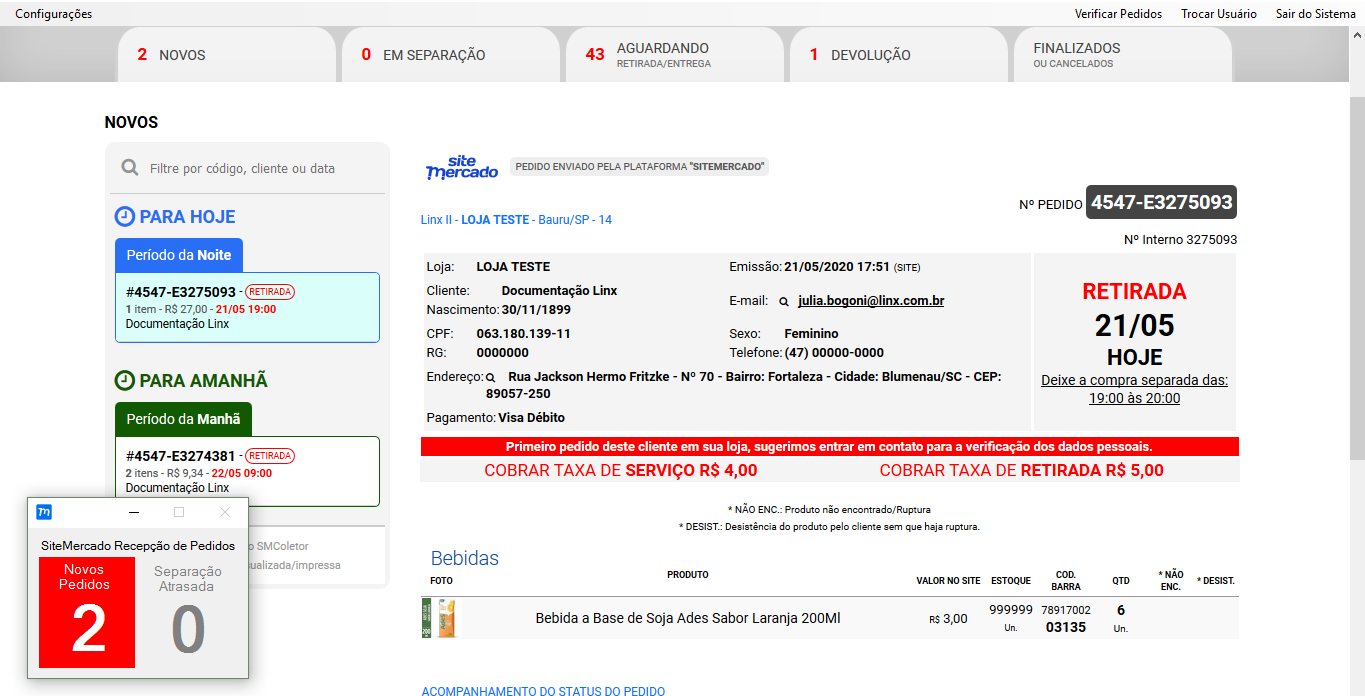
Task: Click the Separação Atrasada tile in popup
Action: pos(187,613)
